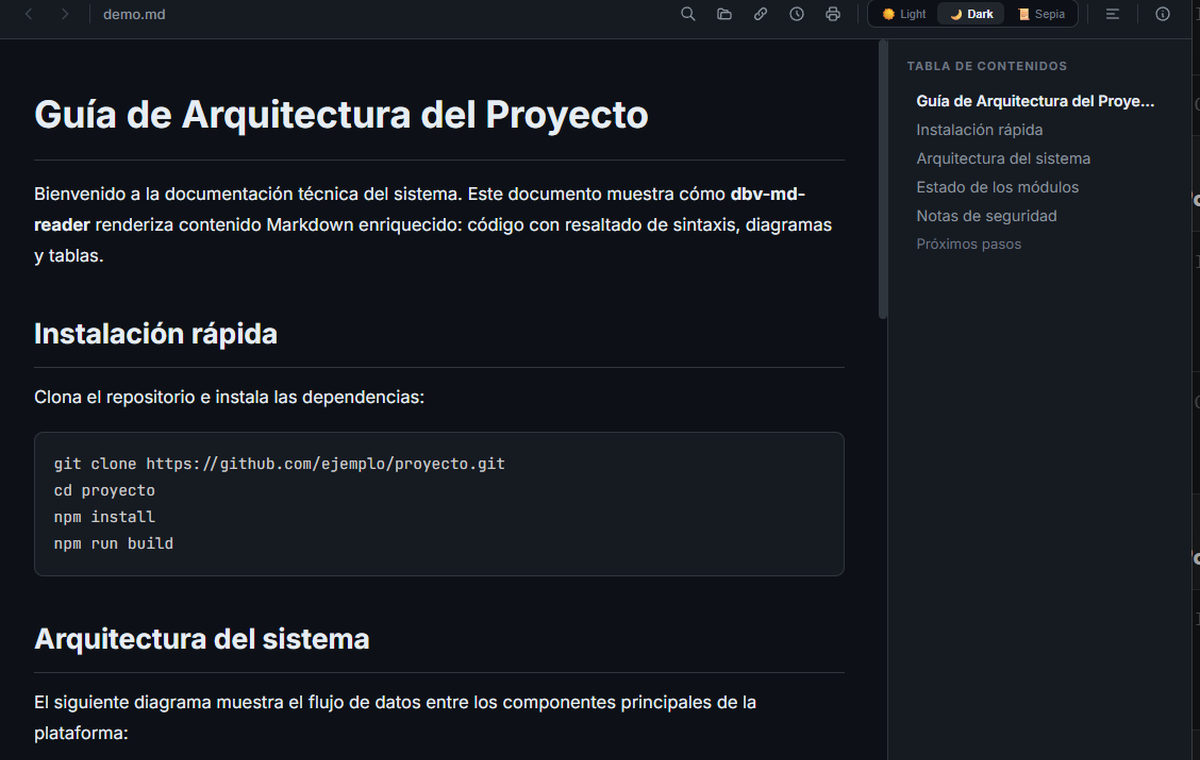The width and height of the screenshot is (1200, 760).
Task: Click the demo.md file name
Action: tap(134, 14)
